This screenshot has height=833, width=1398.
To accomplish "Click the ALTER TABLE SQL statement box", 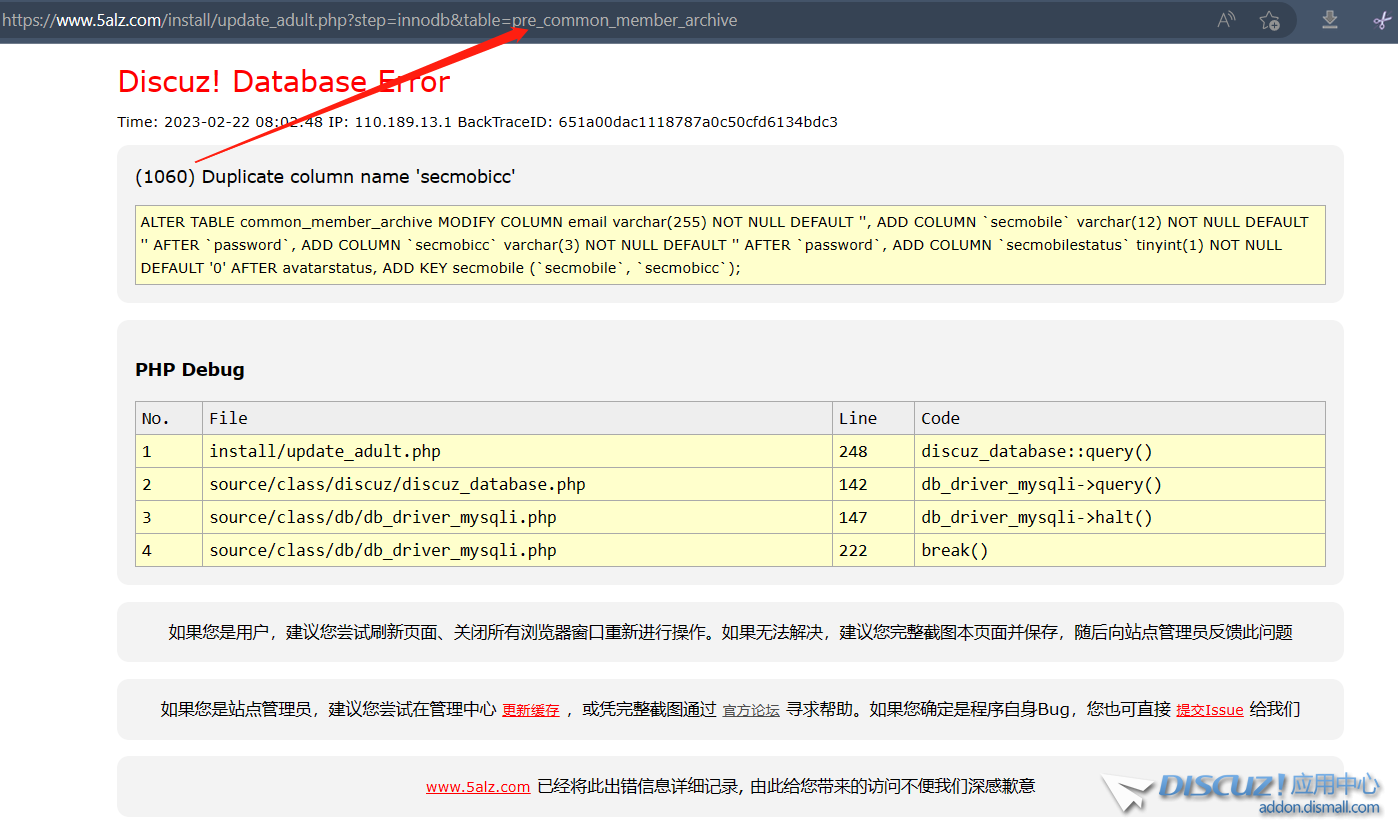I will [730, 245].
